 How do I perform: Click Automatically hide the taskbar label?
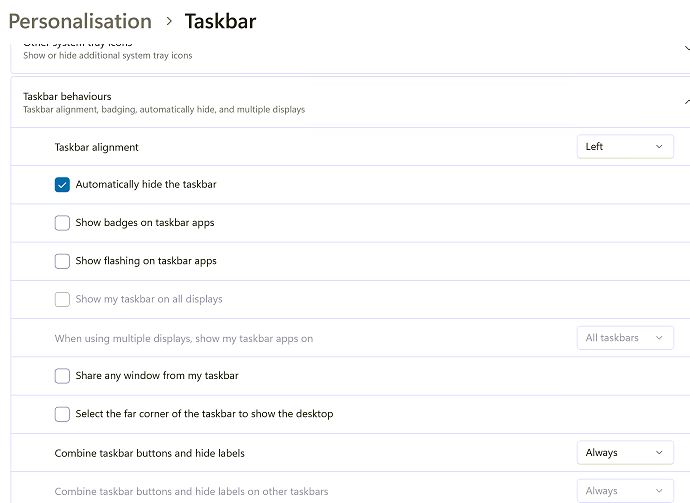[x=146, y=185]
